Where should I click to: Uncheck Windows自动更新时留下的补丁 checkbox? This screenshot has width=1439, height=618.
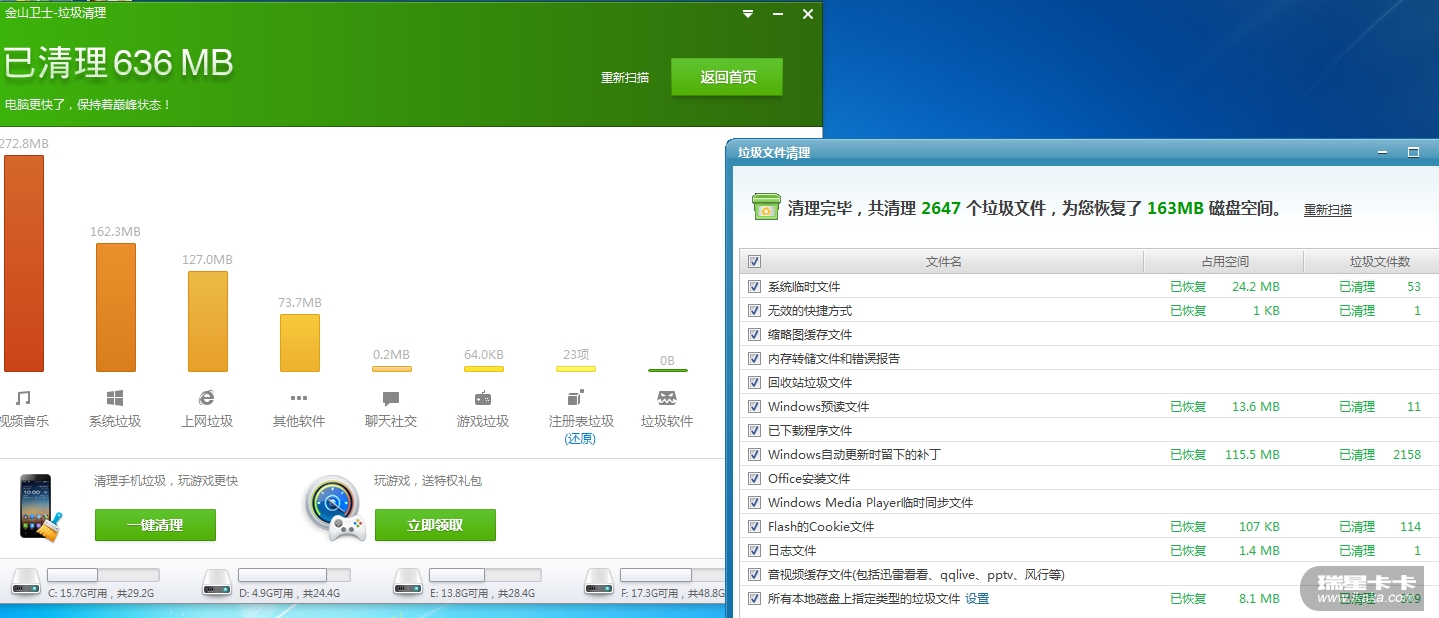pyautogui.click(x=754, y=454)
